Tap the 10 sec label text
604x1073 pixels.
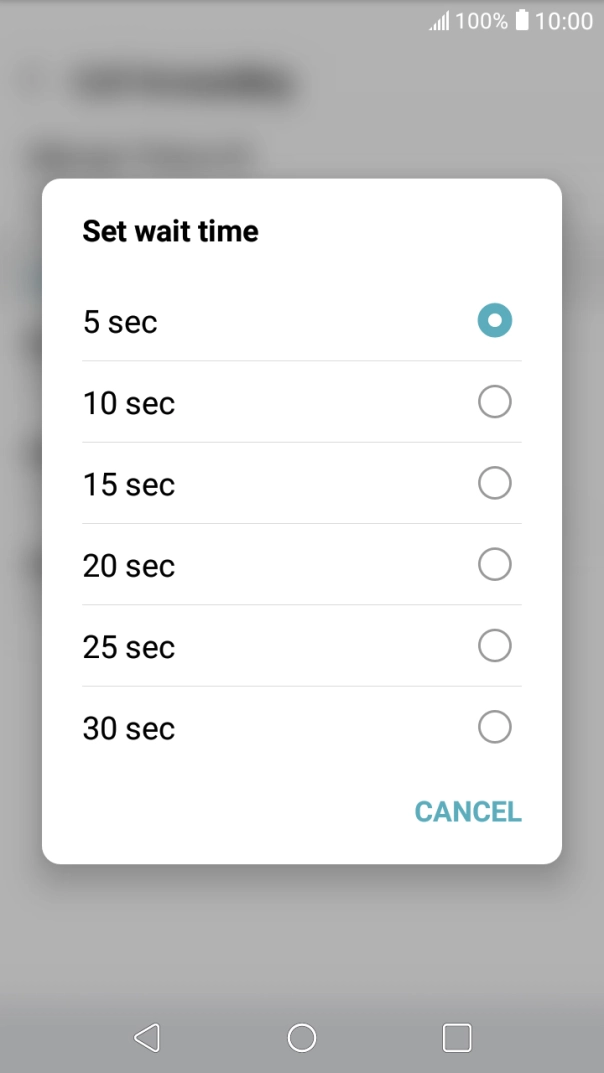[128, 402]
